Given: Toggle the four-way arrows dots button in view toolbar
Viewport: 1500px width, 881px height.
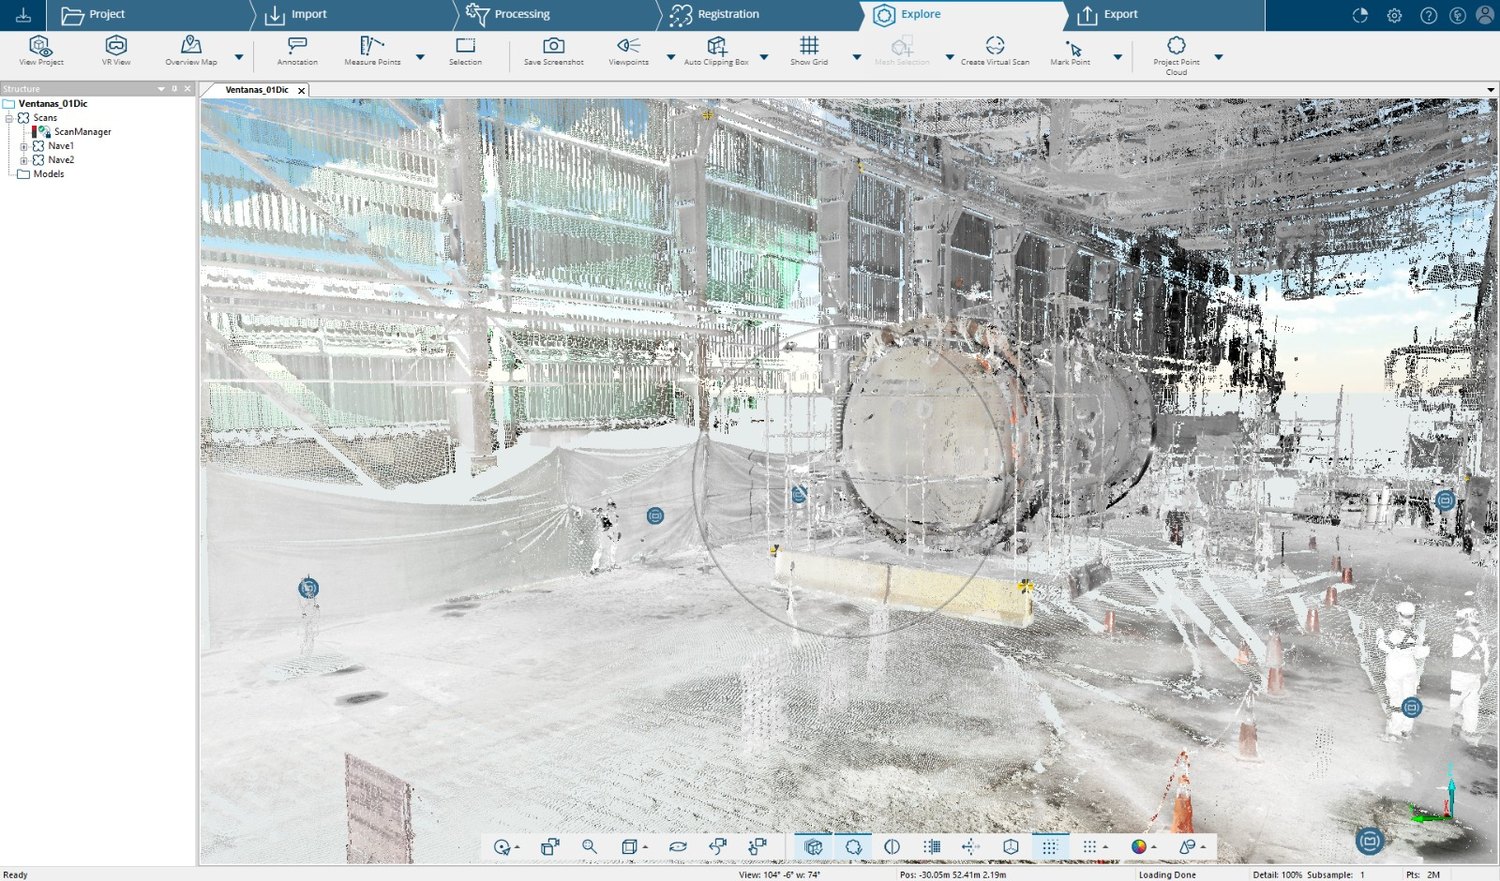Looking at the screenshot, I should [970, 847].
